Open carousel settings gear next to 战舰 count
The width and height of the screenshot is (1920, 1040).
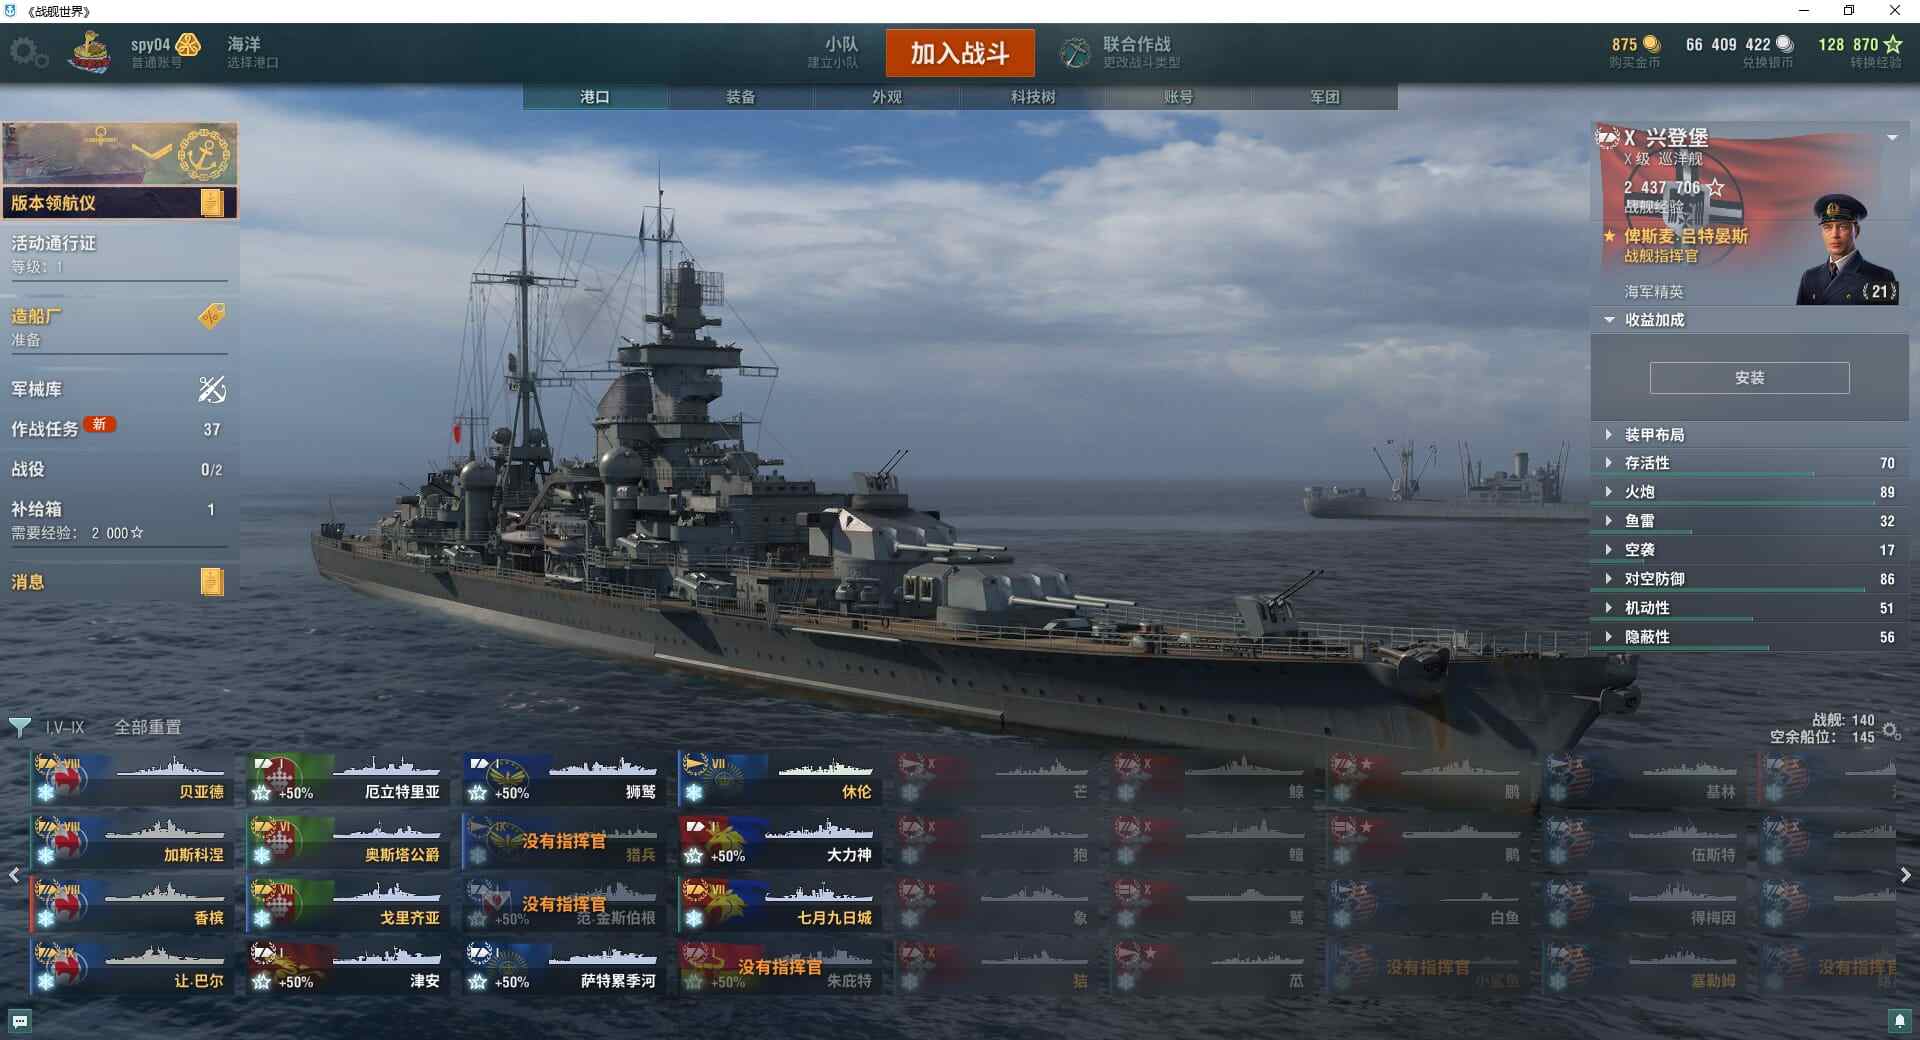pyautogui.click(x=1891, y=731)
